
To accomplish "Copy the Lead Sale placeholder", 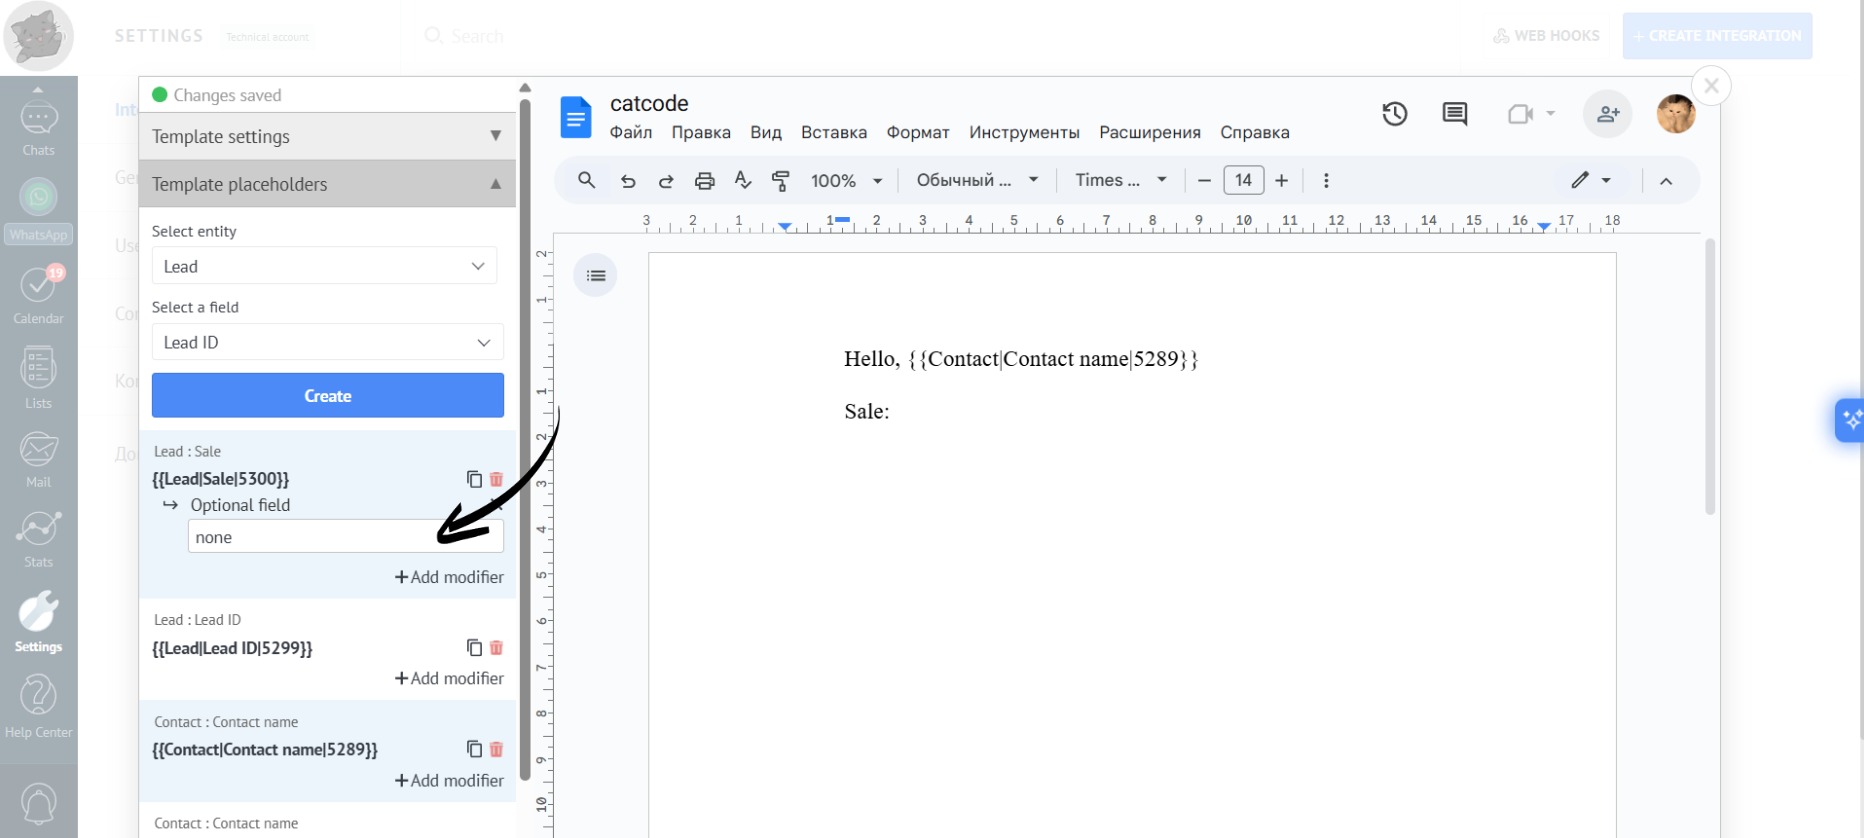I will coord(474,479).
